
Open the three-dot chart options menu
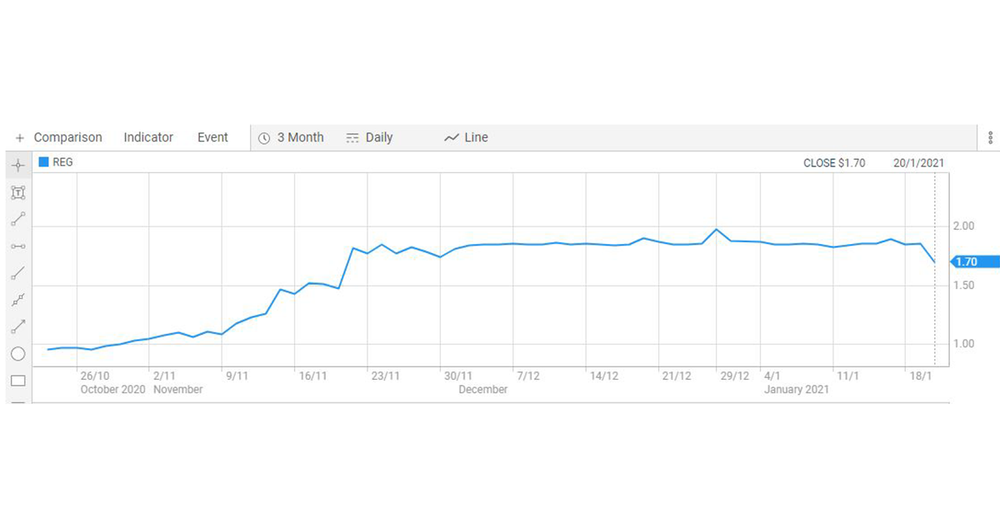[990, 137]
